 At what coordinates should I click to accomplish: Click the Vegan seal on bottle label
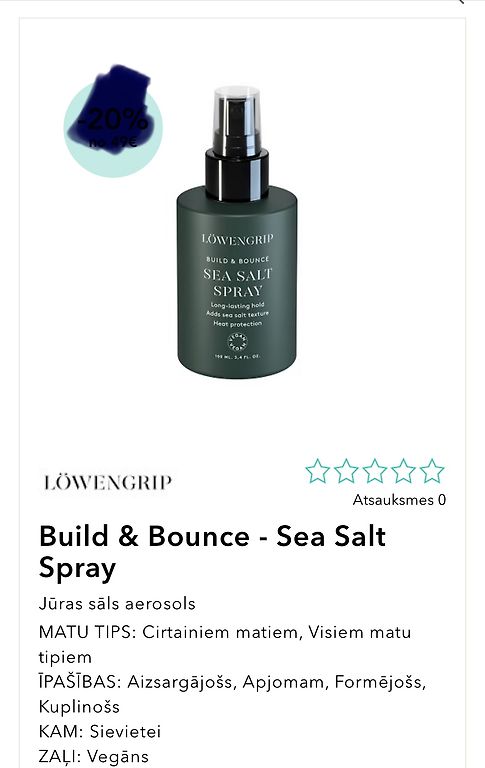point(237,342)
